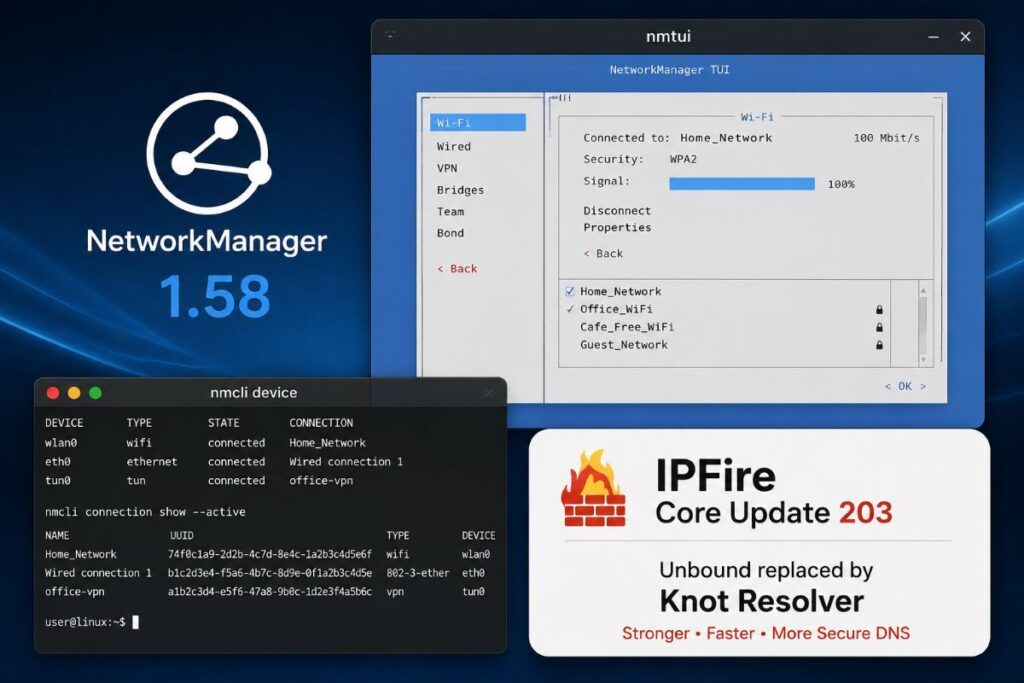
Task: Click scroll up arrow in network list
Action: 923,291
